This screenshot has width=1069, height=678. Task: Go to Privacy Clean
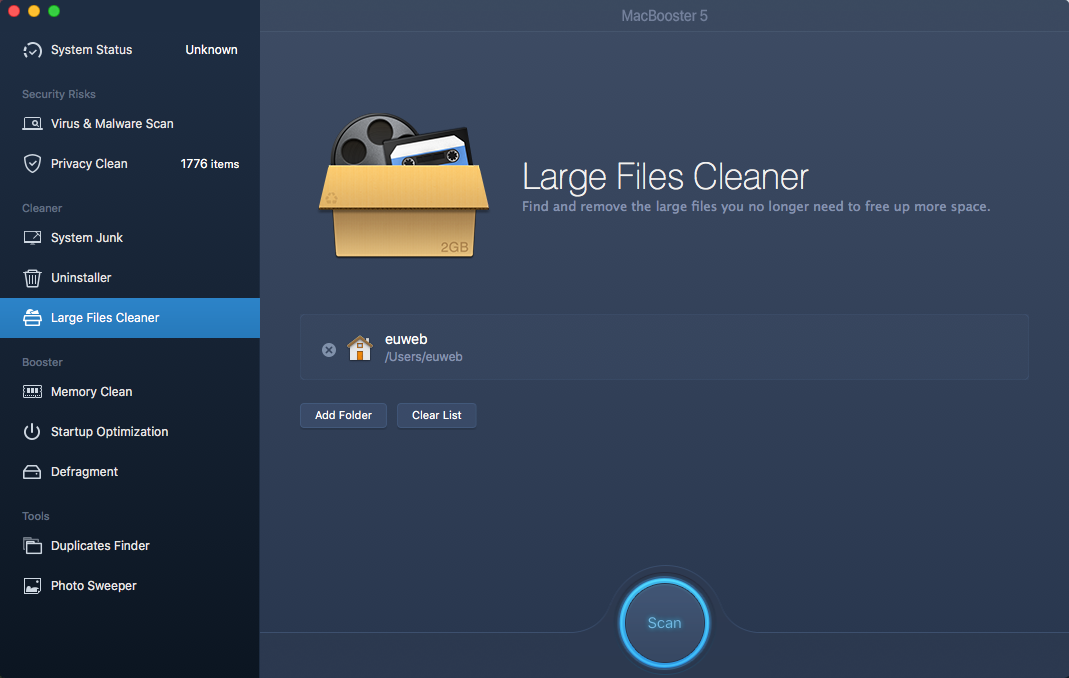pyautogui.click(x=130, y=164)
